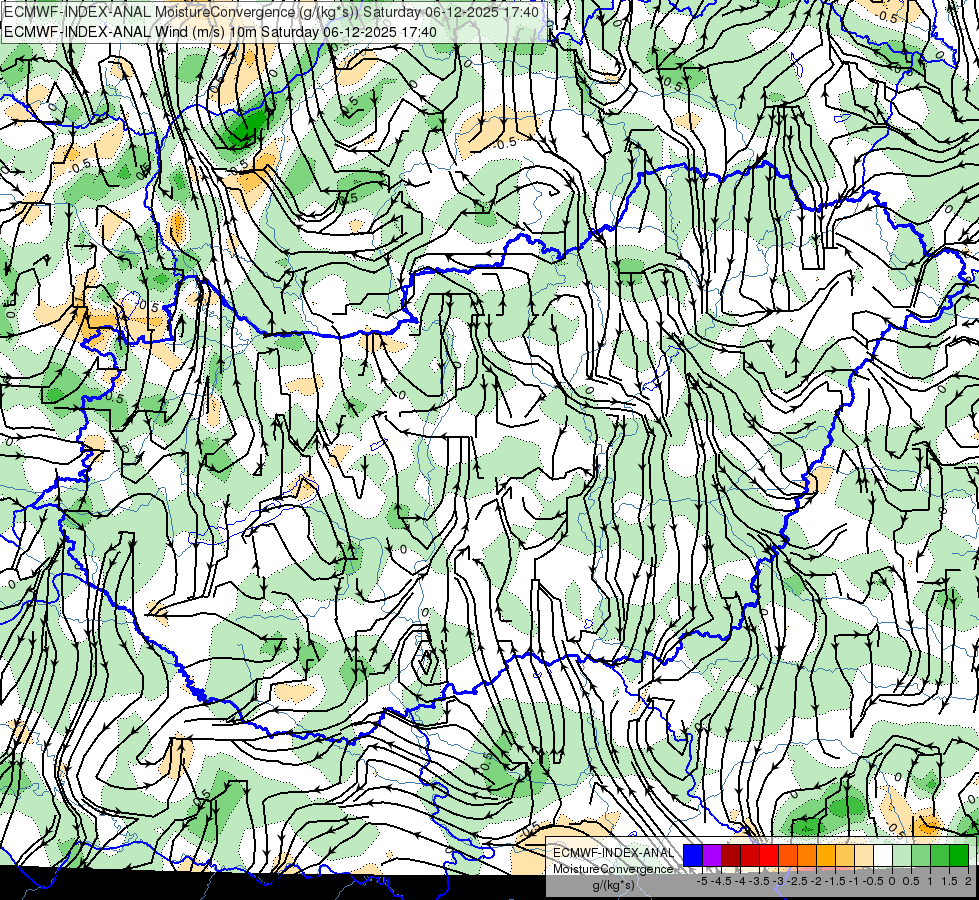Click the '-3.5' value on the legend scale
This screenshot has height=900, width=979.
(x=759, y=881)
